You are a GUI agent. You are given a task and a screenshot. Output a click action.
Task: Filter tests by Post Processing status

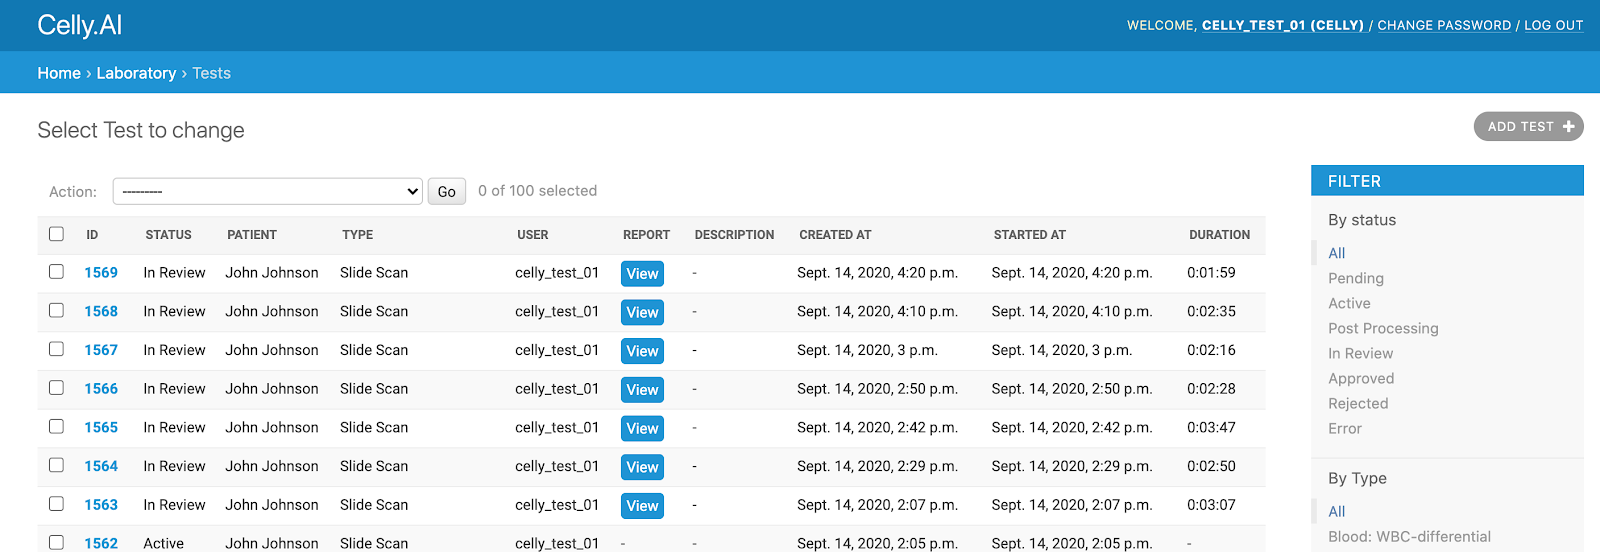click(x=1383, y=328)
